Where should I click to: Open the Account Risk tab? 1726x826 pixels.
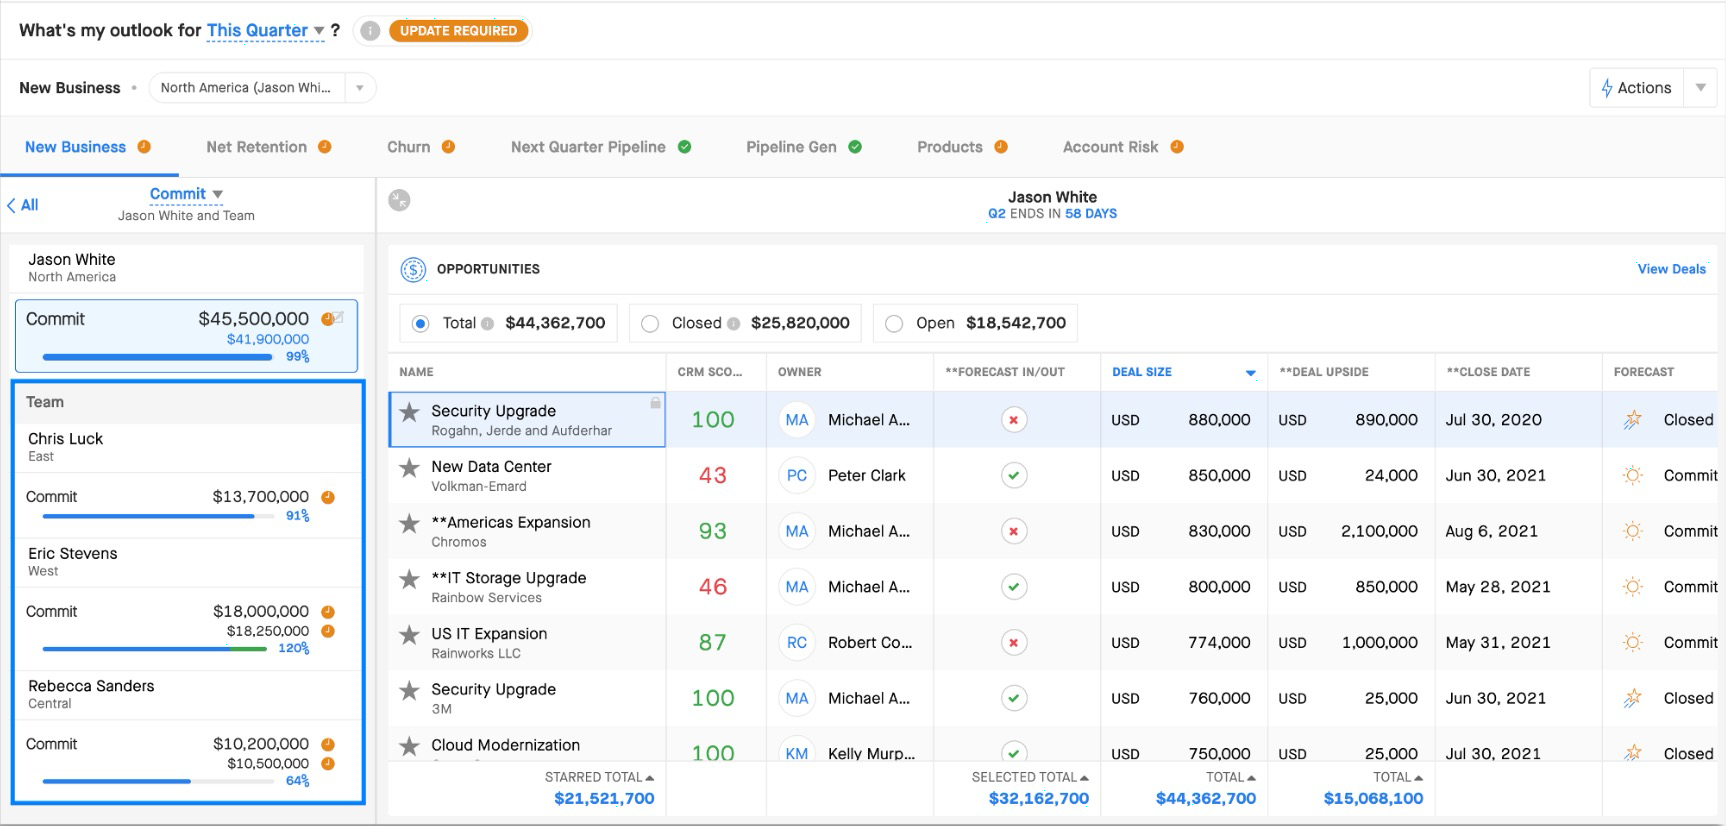pos(1122,147)
